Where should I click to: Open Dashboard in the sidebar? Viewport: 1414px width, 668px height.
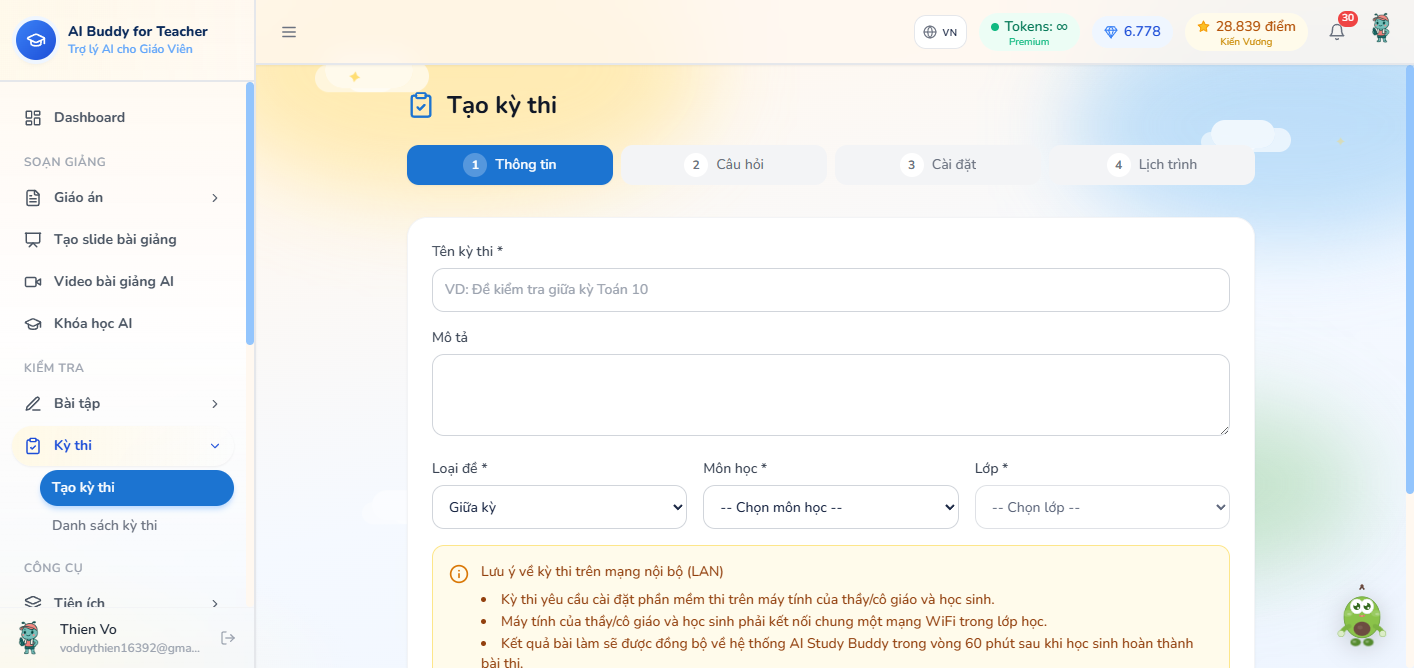122,118
